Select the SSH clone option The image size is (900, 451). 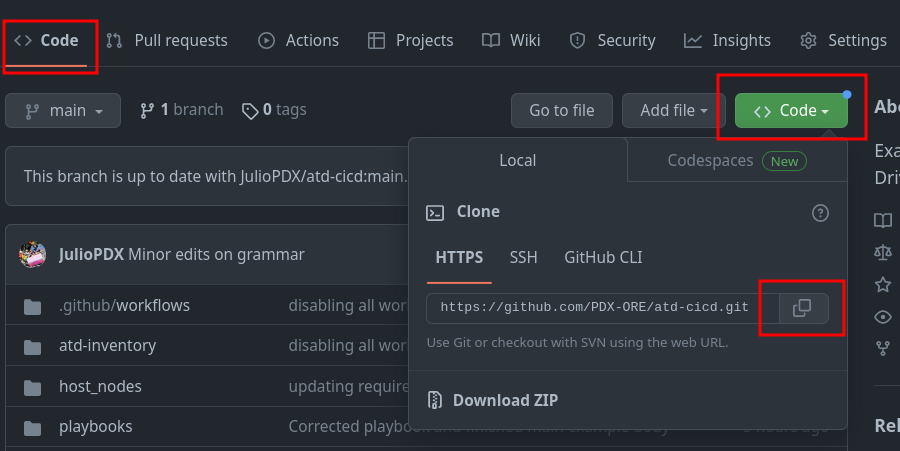(523, 258)
